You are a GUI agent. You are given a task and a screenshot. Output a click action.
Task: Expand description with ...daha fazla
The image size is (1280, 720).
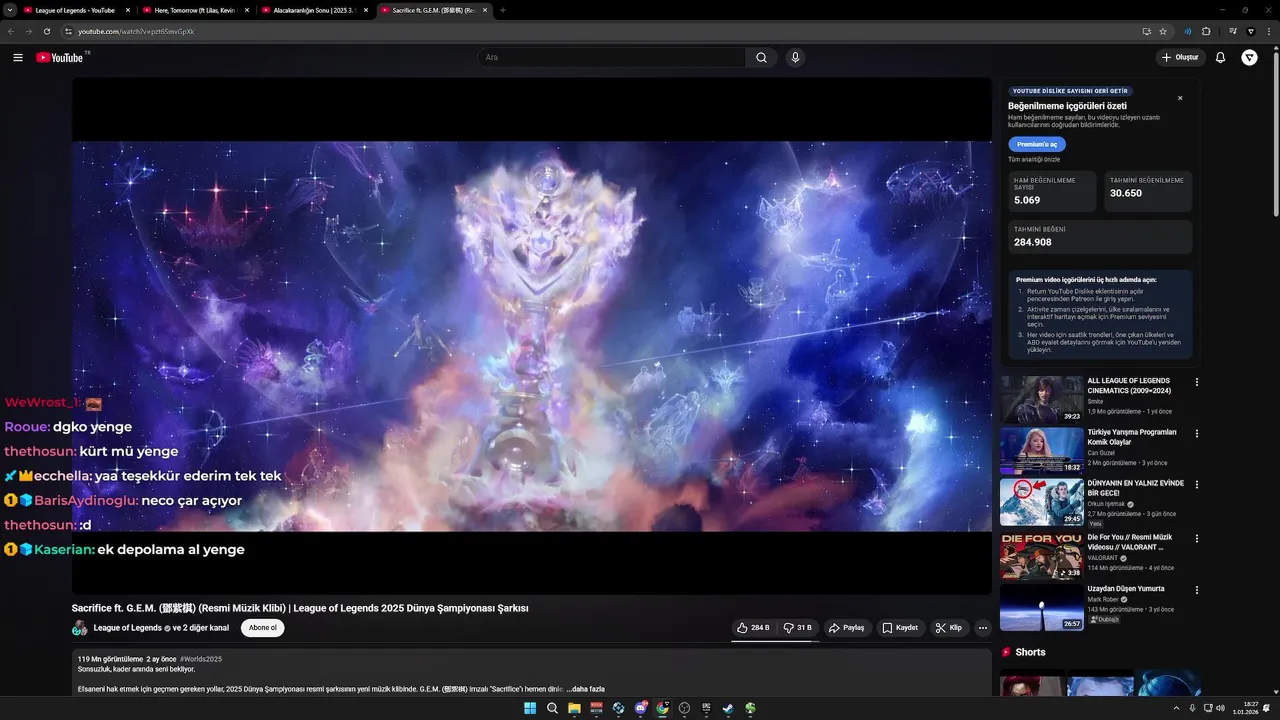tap(586, 689)
